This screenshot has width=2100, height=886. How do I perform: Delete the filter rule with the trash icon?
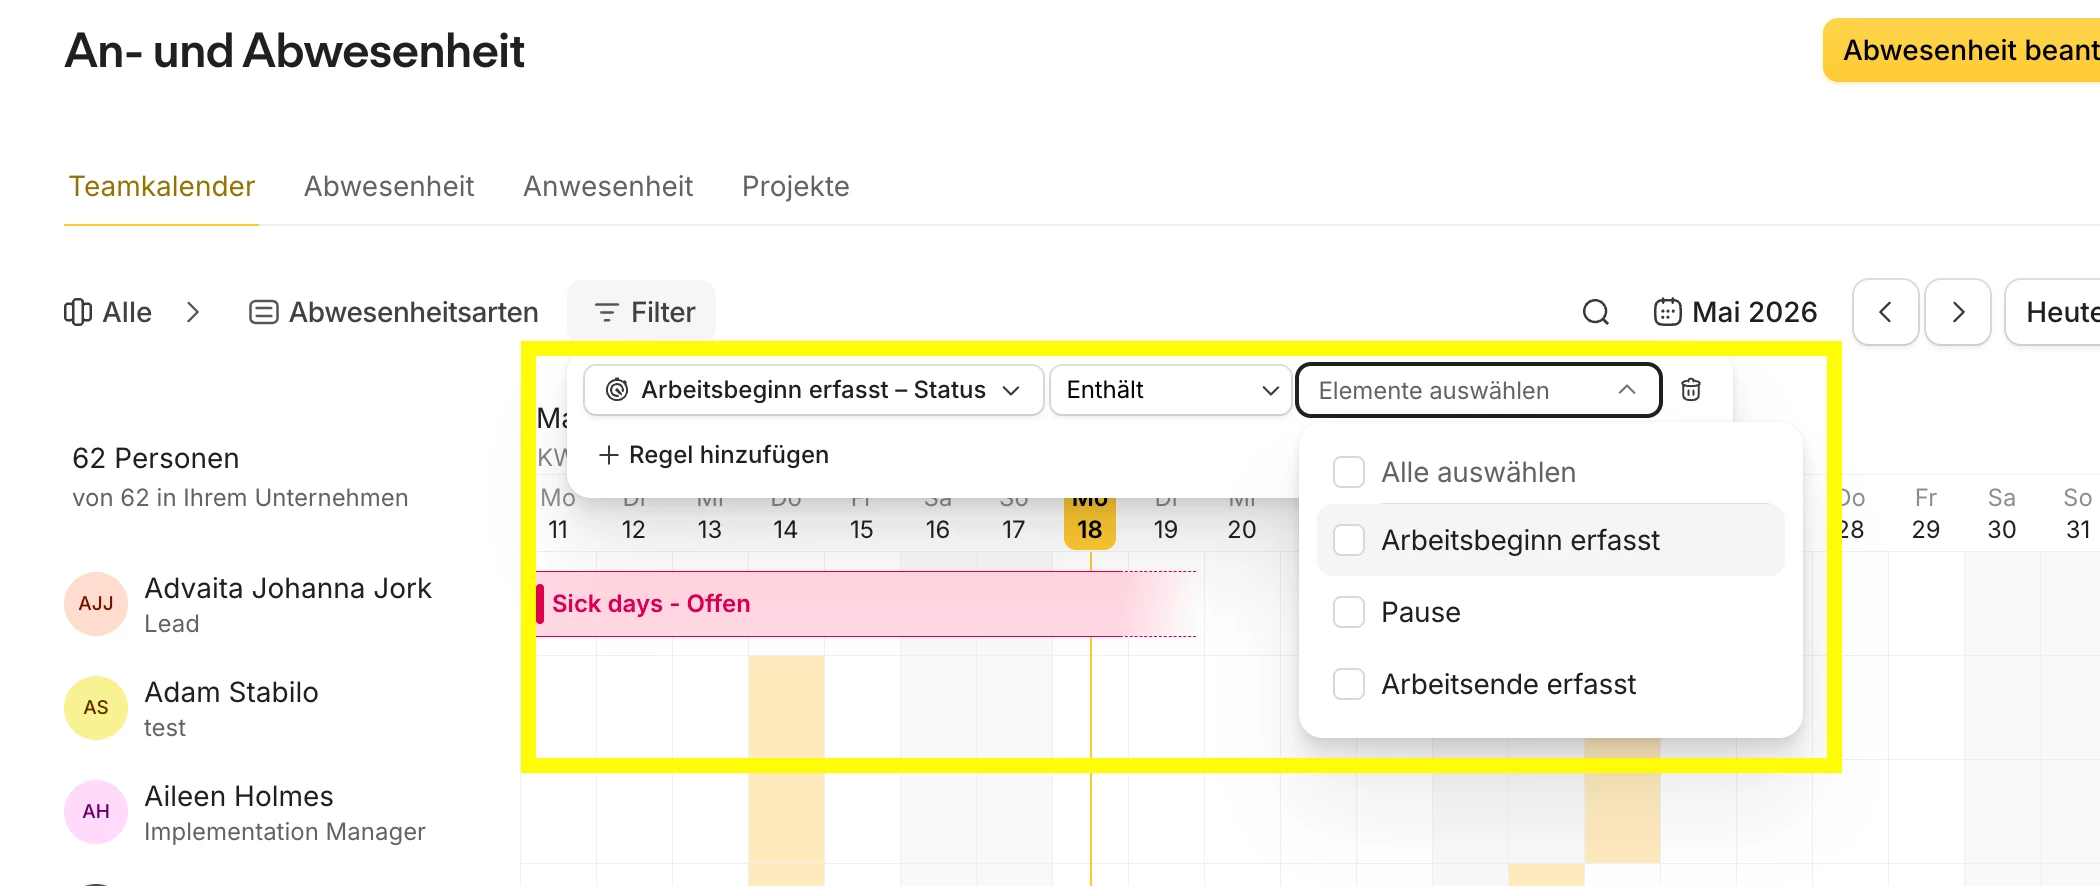pyautogui.click(x=1691, y=390)
